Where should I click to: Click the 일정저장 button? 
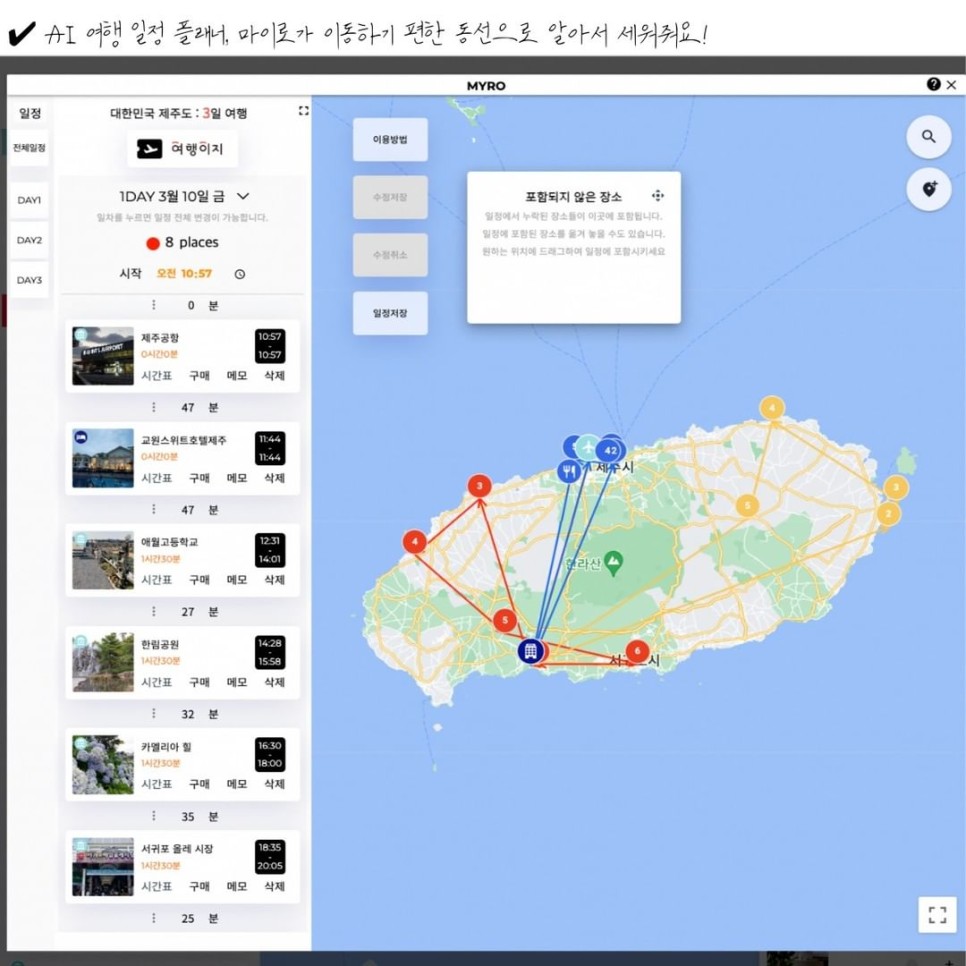pyautogui.click(x=390, y=313)
